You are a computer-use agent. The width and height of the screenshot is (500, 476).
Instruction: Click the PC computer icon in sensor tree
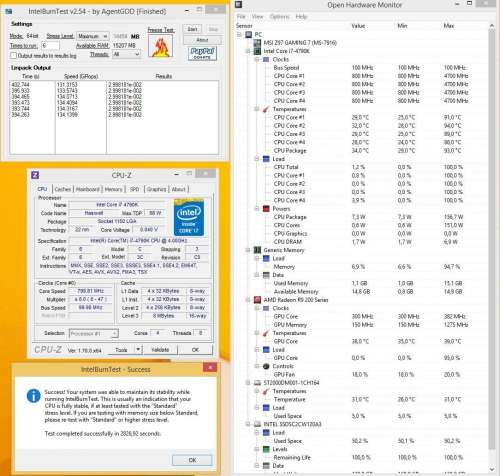click(x=249, y=34)
